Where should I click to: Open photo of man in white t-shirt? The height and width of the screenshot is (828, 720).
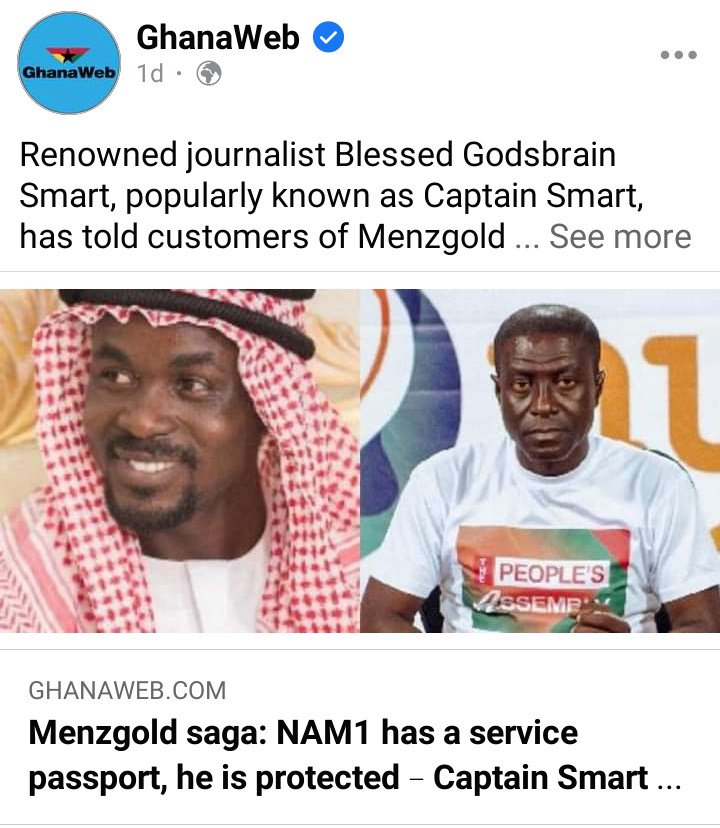click(x=540, y=460)
